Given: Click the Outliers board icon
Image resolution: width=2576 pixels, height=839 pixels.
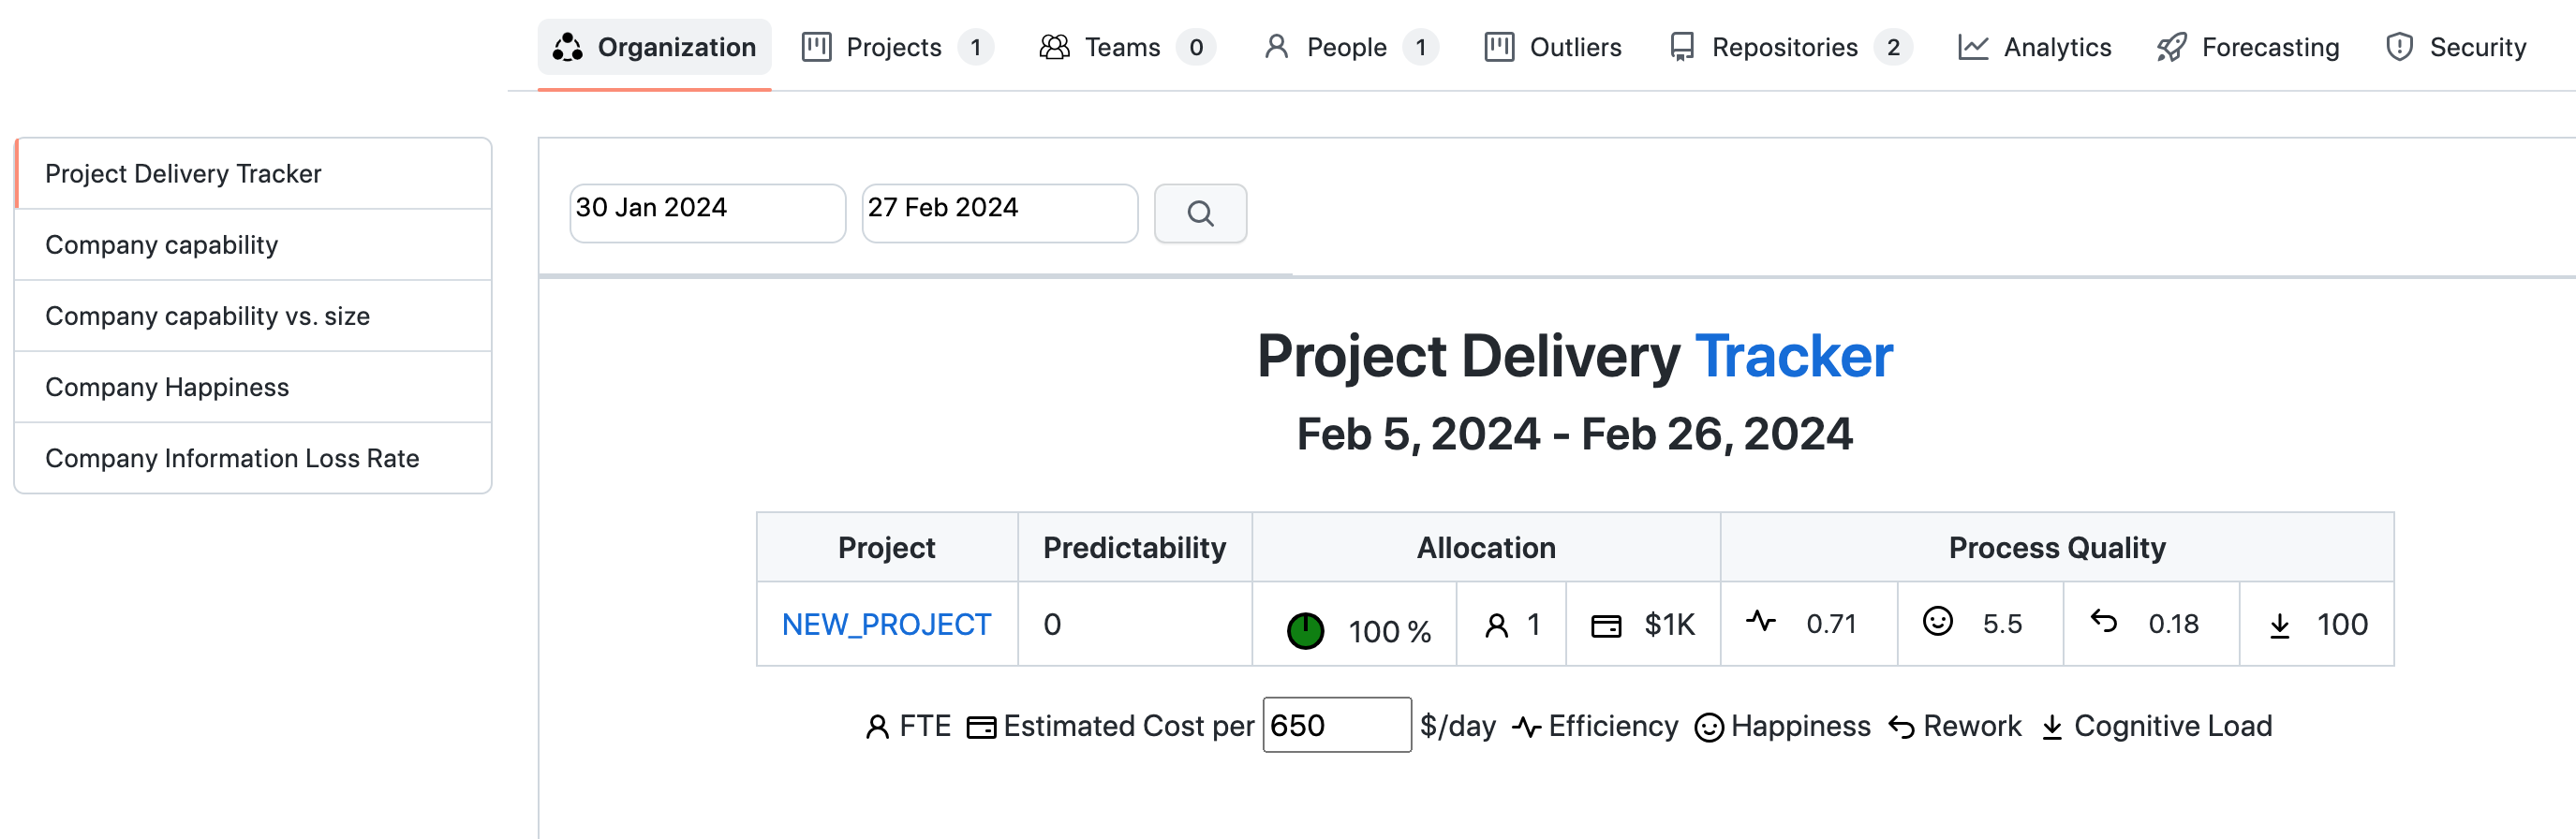Looking at the screenshot, I should [x=1499, y=47].
